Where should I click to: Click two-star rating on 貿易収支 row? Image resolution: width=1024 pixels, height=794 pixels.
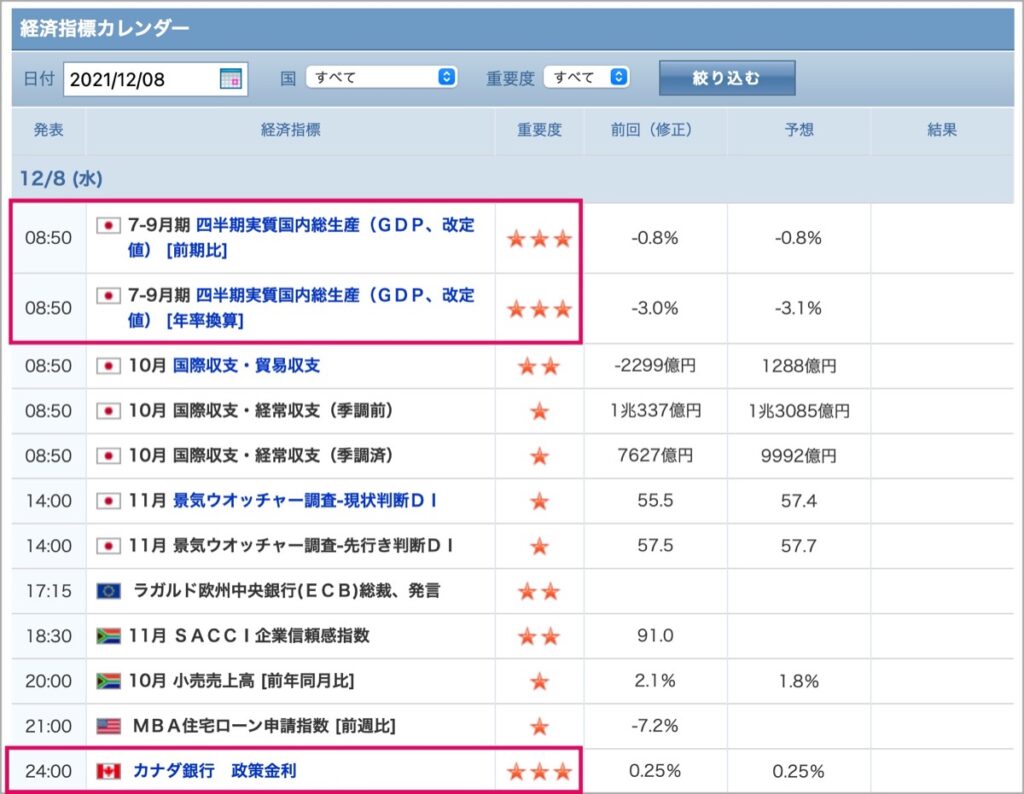click(x=539, y=366)
